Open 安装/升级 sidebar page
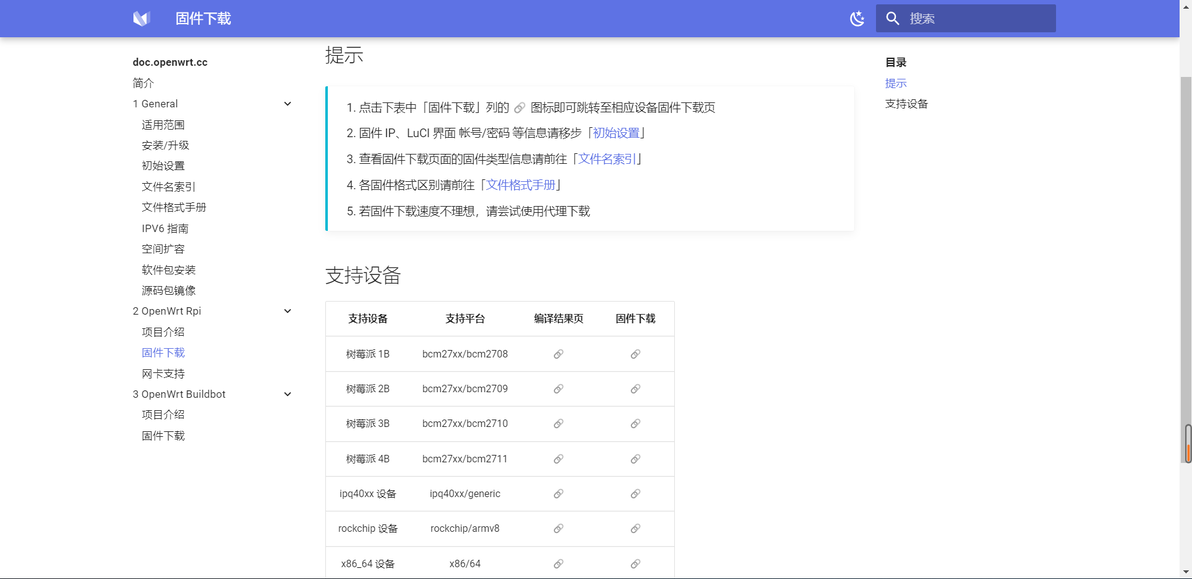This screenshot has height=579, width=1192. [x=165, y=145]
